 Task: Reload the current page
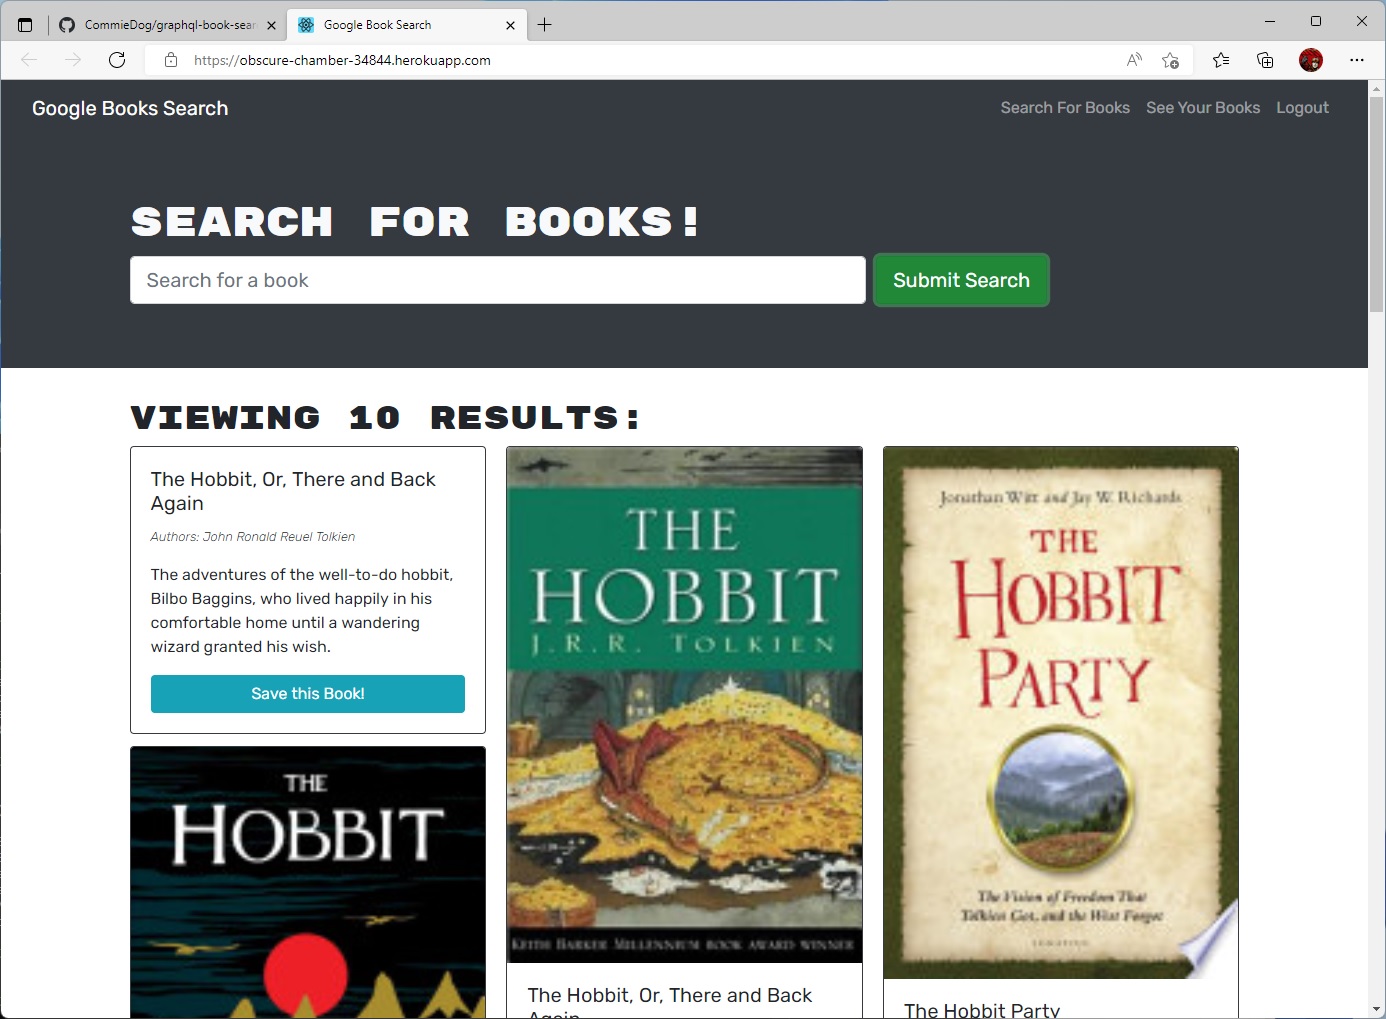click(117, 60)
